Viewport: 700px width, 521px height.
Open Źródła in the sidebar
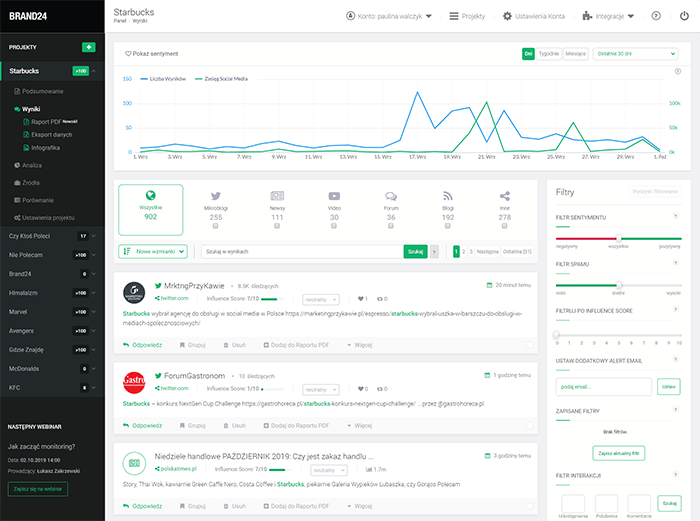click(x=27, y=183)
